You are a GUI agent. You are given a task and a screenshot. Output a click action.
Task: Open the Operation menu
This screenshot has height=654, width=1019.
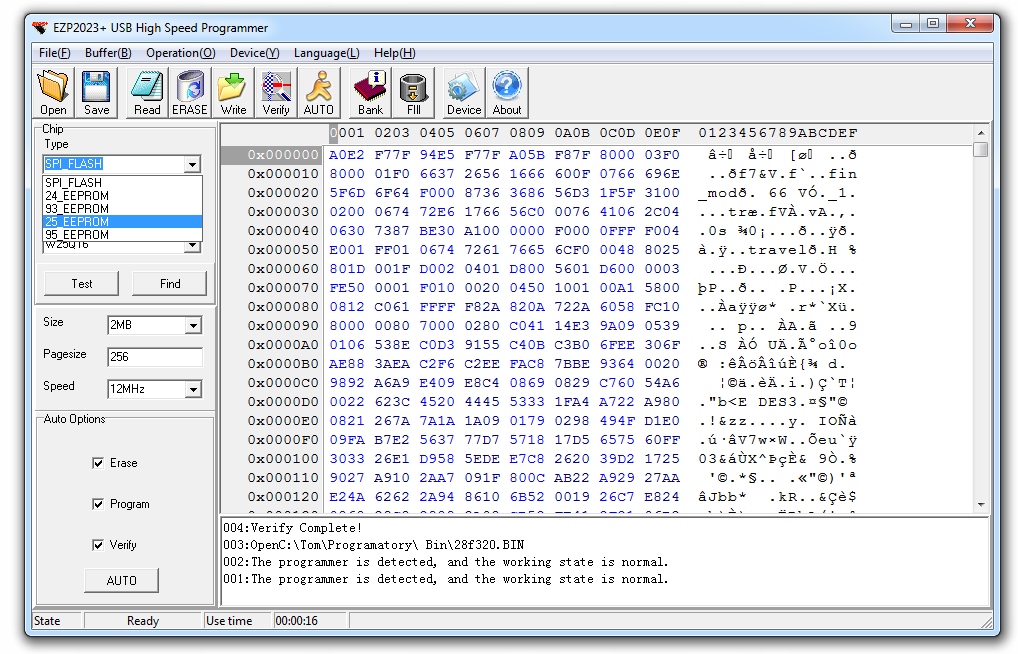click(180, 53)
